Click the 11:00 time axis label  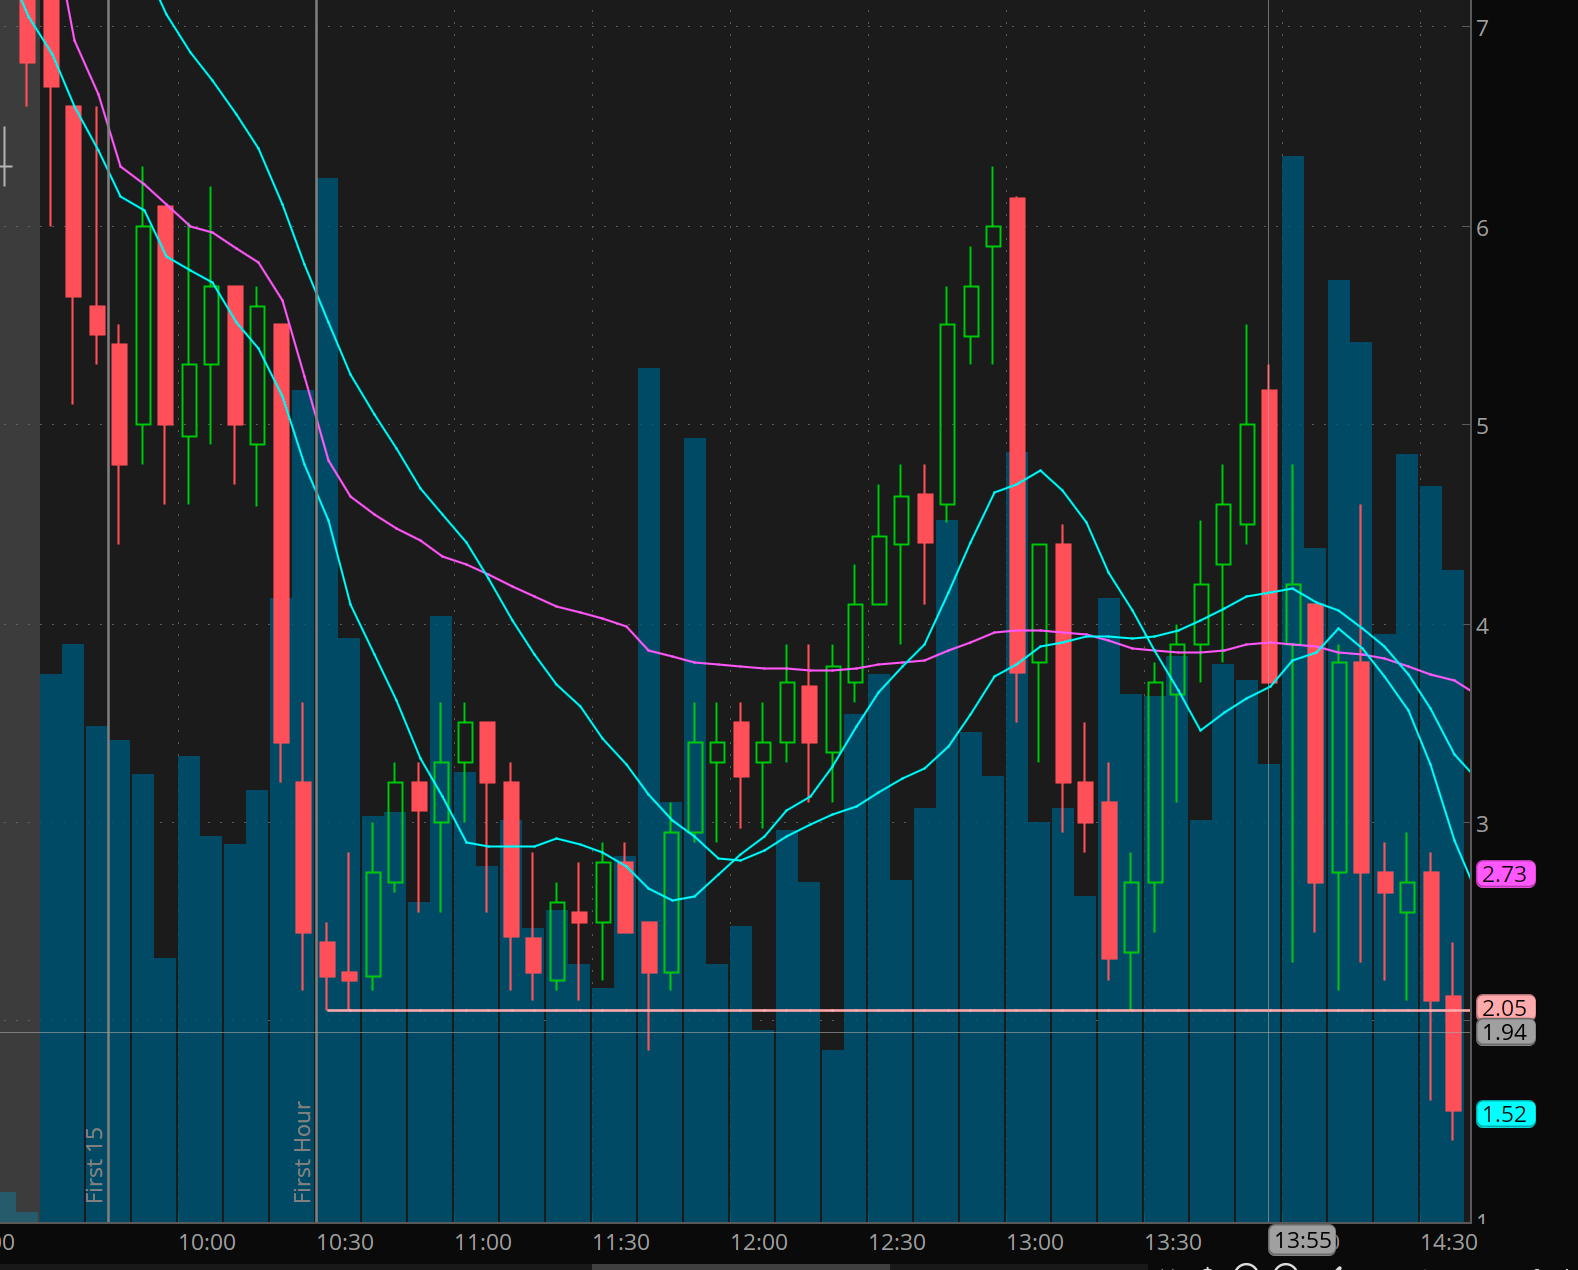[x=483, y=1242]
